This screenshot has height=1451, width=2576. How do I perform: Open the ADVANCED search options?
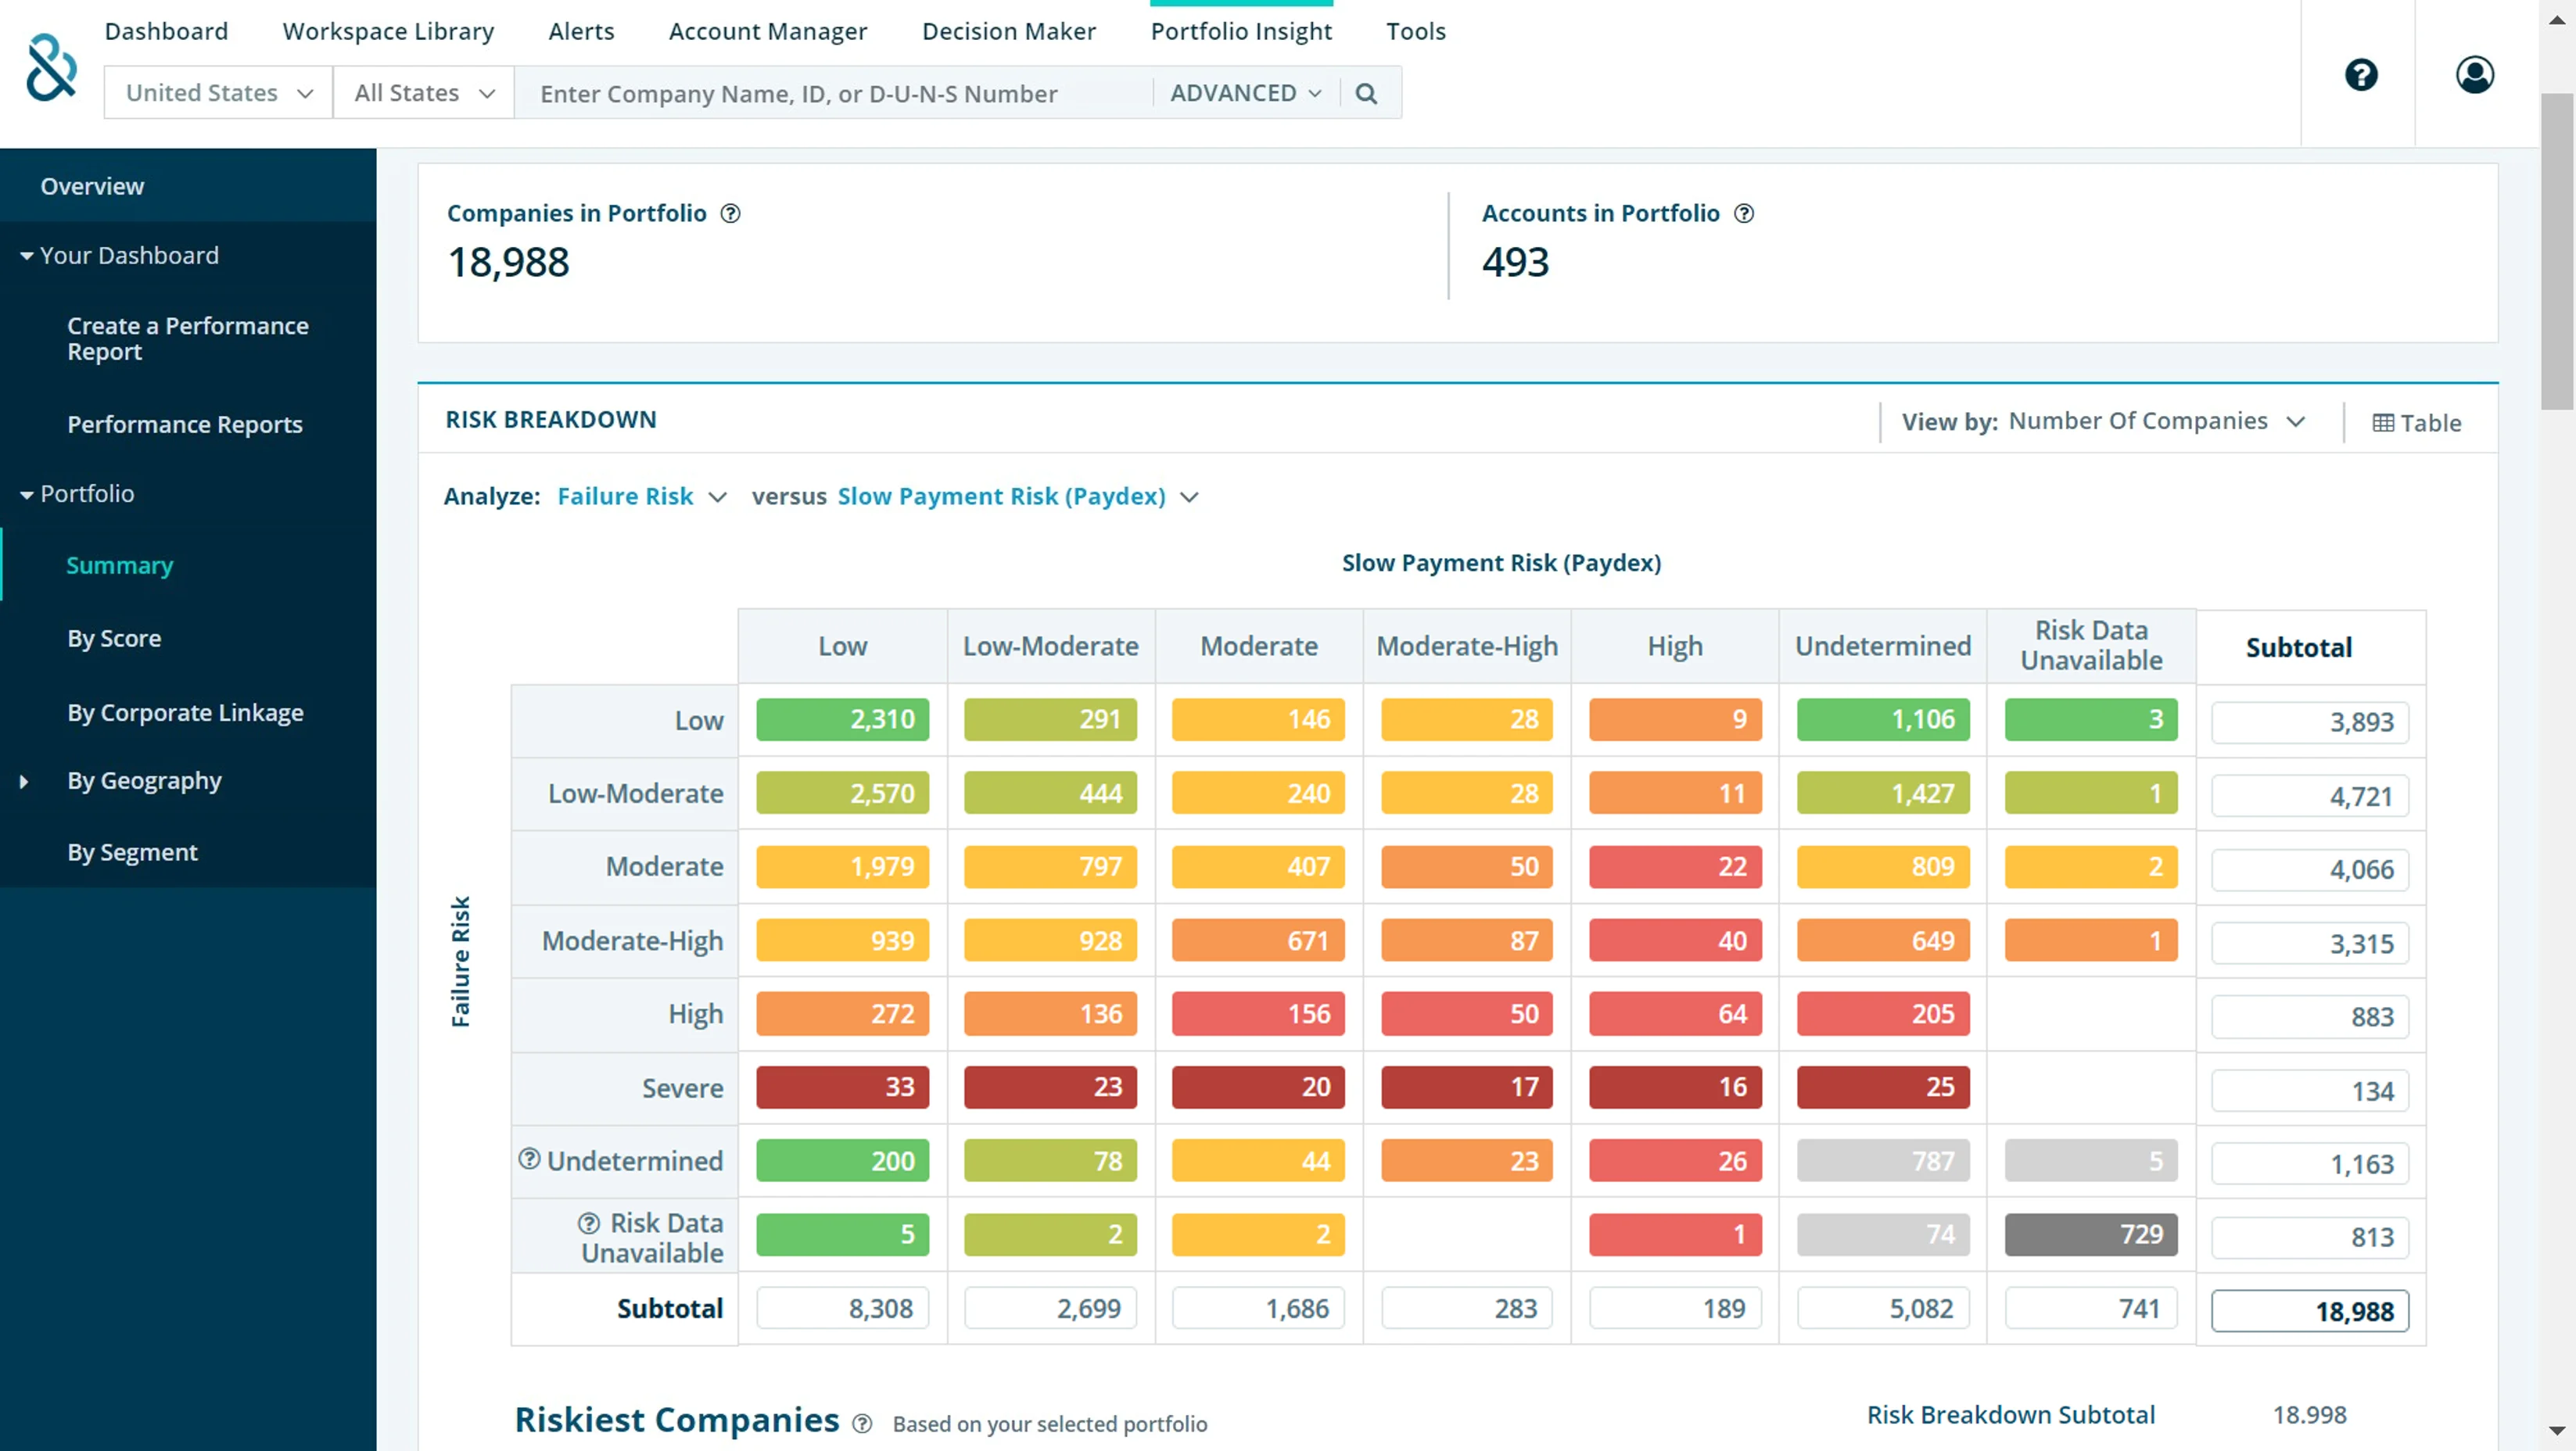1245,93
